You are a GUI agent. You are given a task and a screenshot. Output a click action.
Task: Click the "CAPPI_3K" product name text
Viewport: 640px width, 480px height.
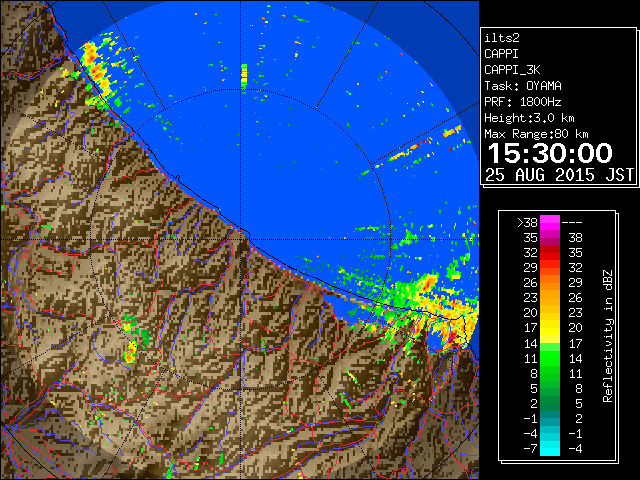pyautogui.click(x=512, y=70)
